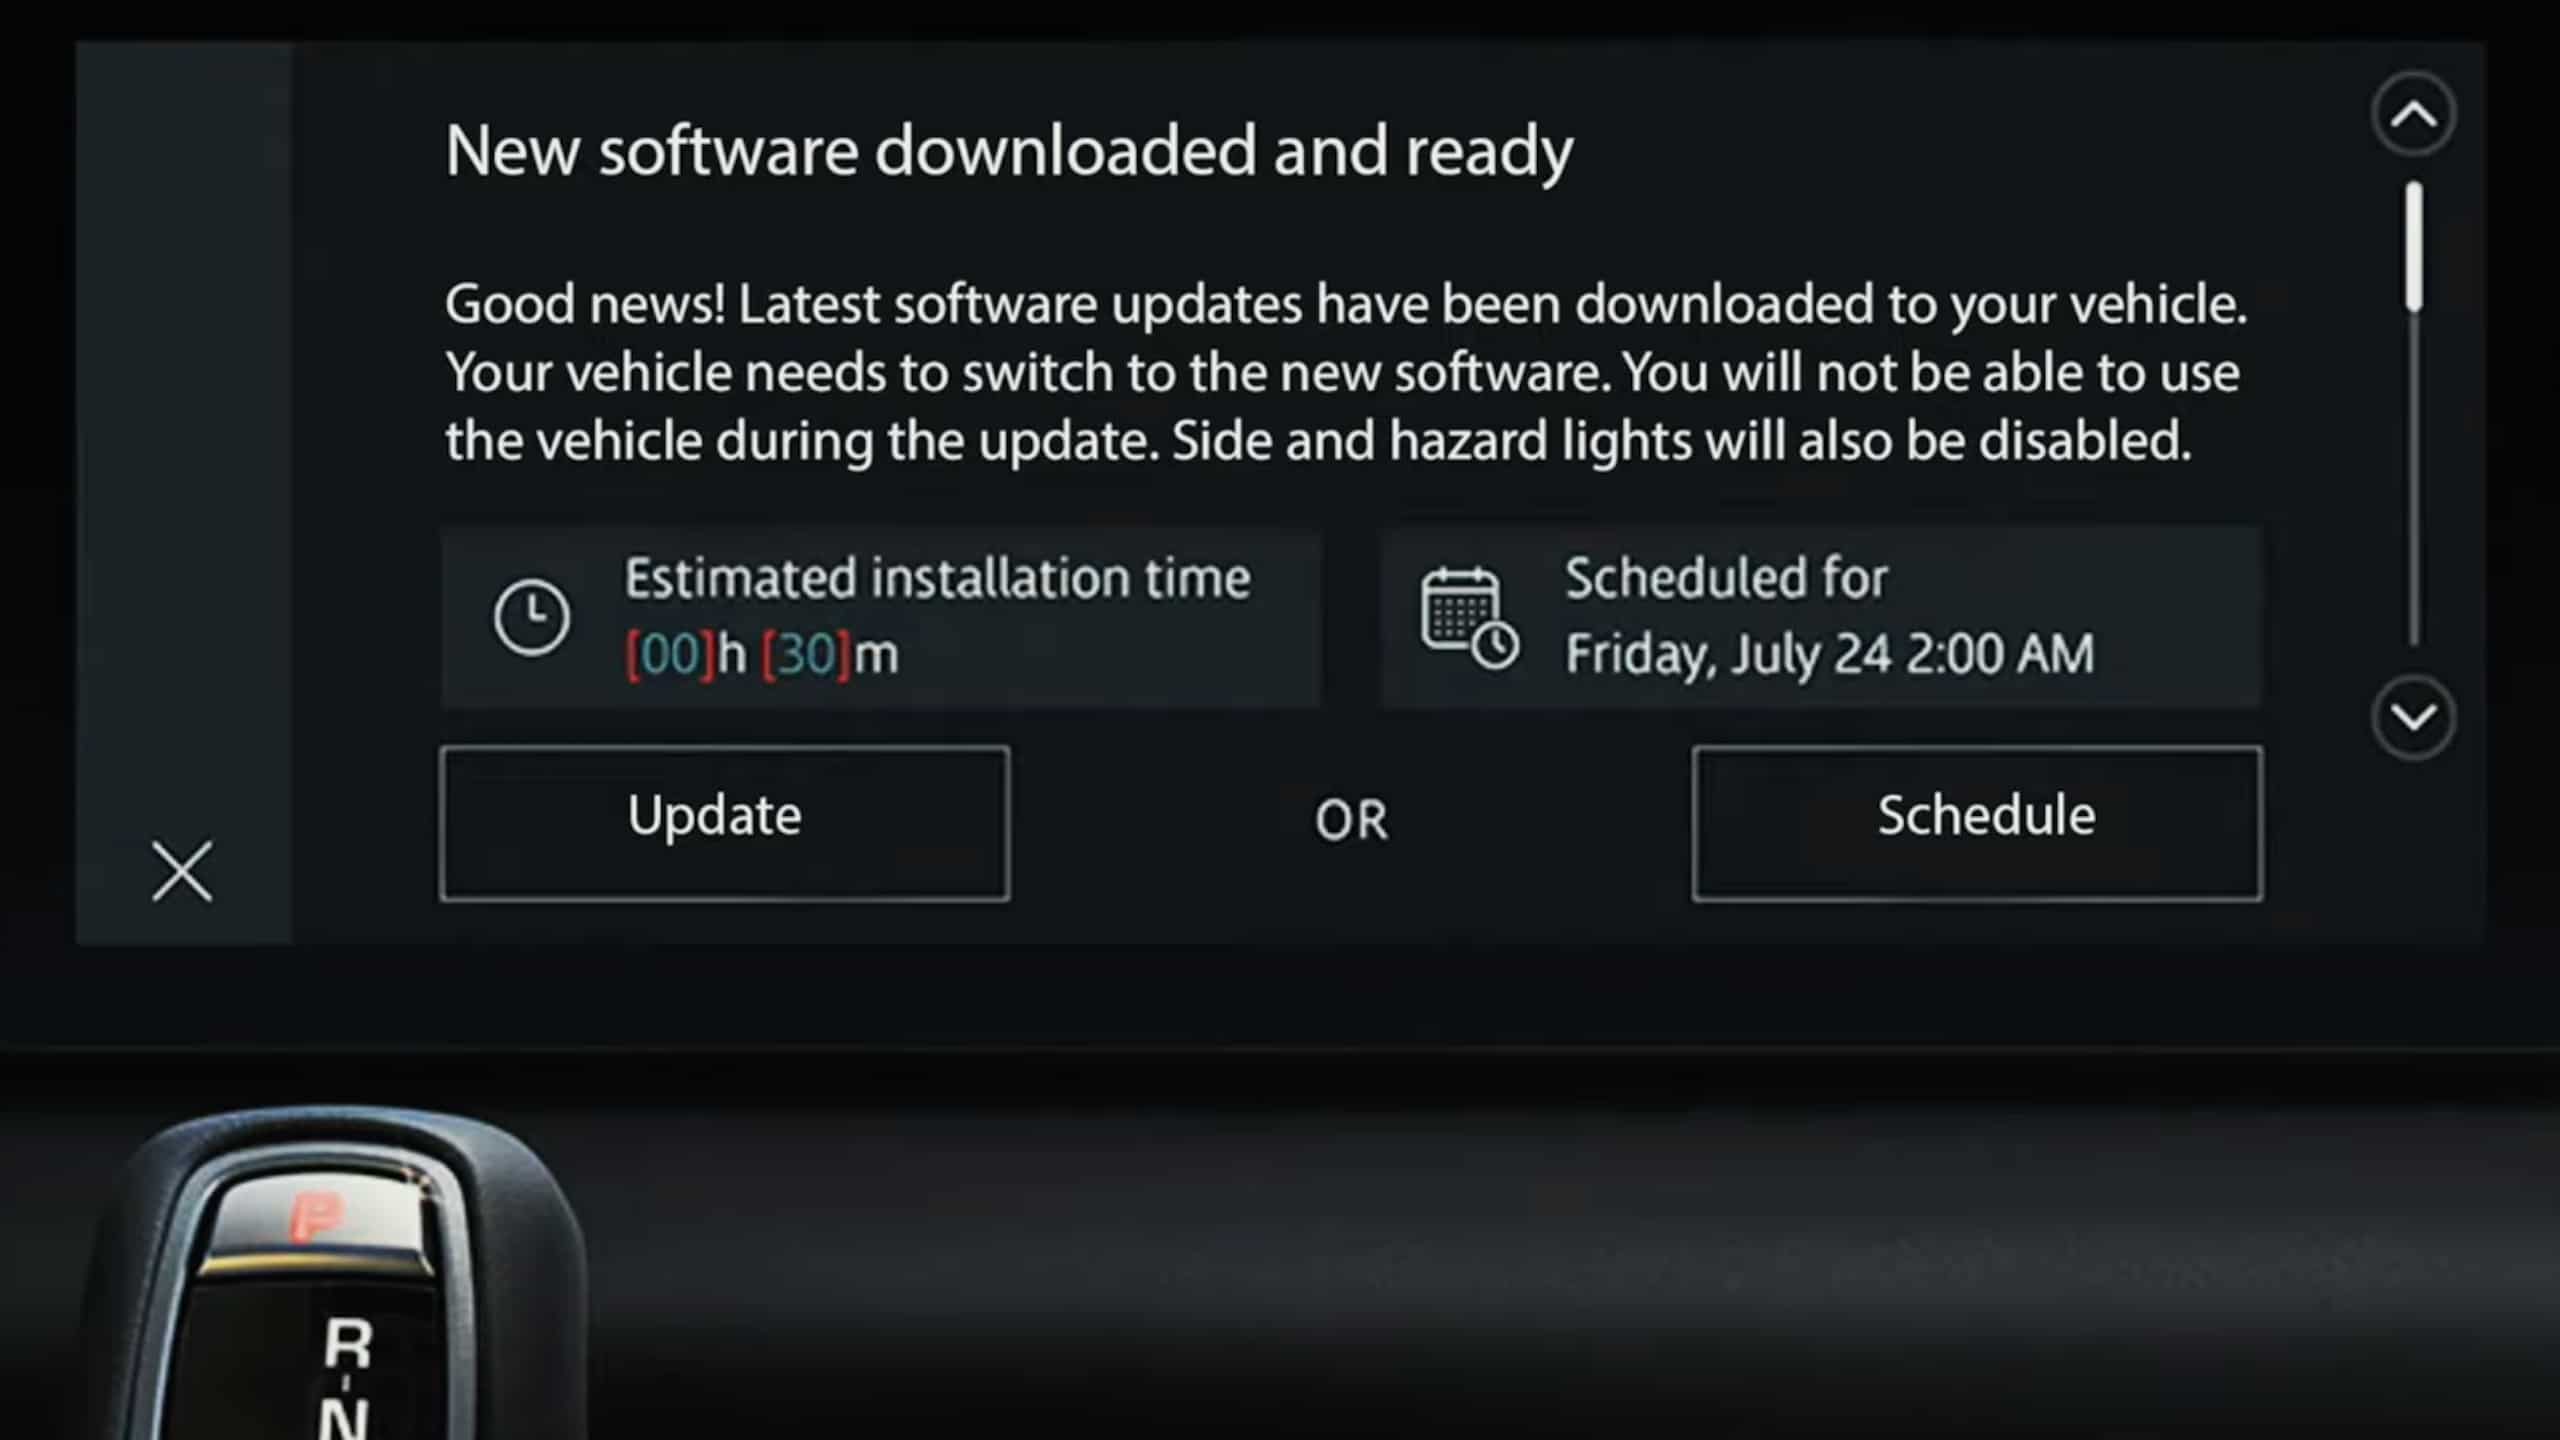Close the software update dialog with X
This screenshot has width=2560, height=1440.
[x=182, y=871]
